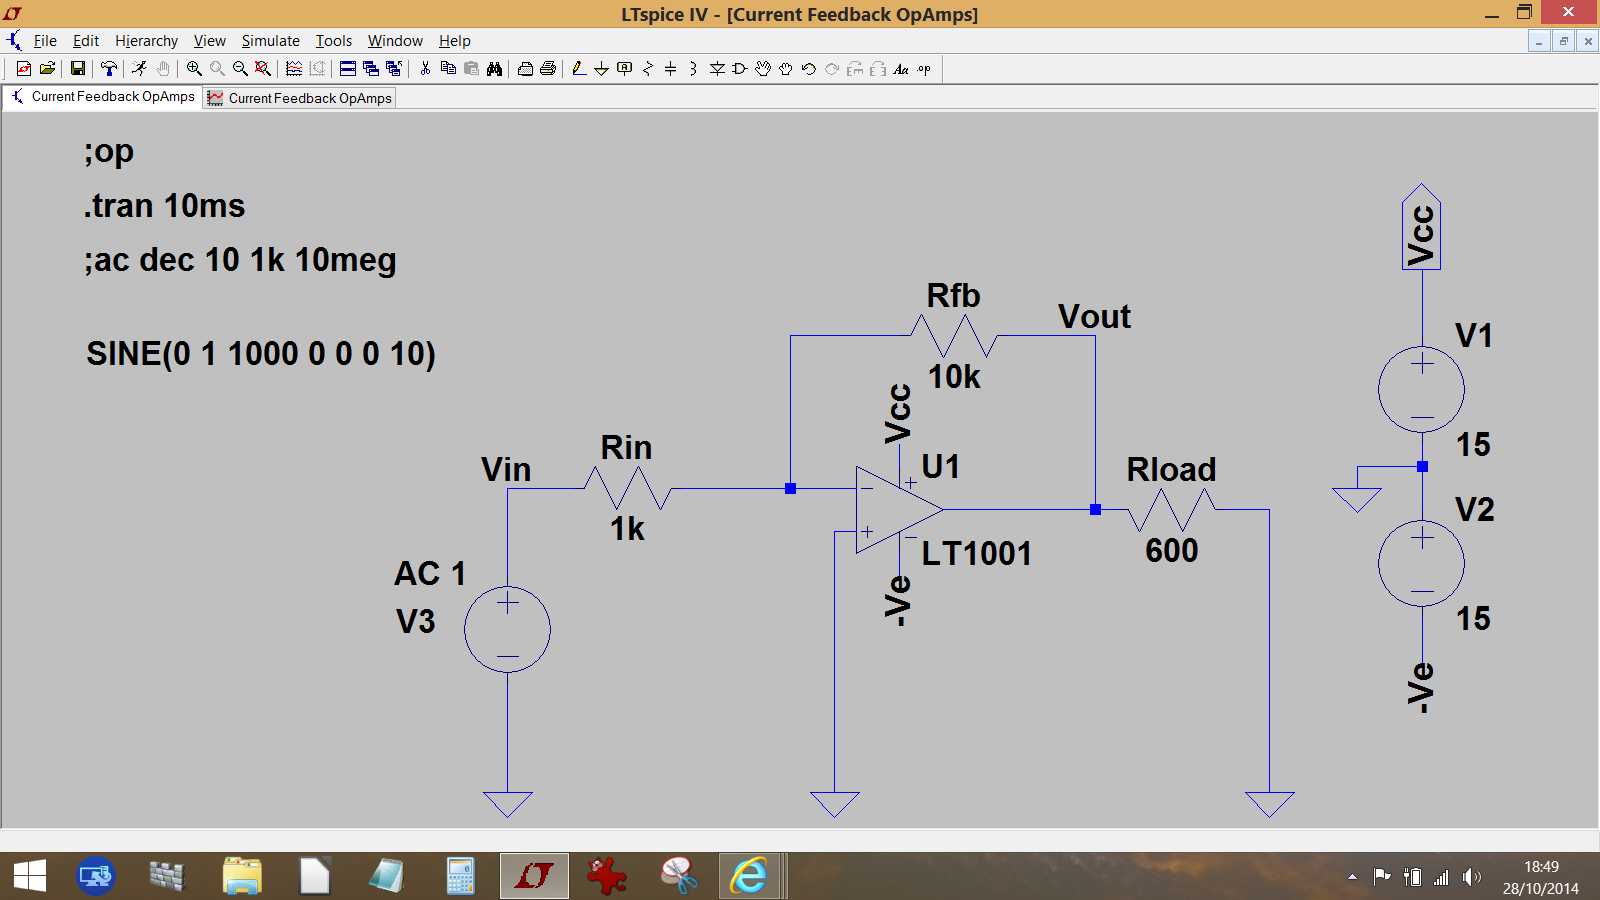Open the Calculator from the taskbar
Viewport: 1600px width, 900px height.
[461, 877]
